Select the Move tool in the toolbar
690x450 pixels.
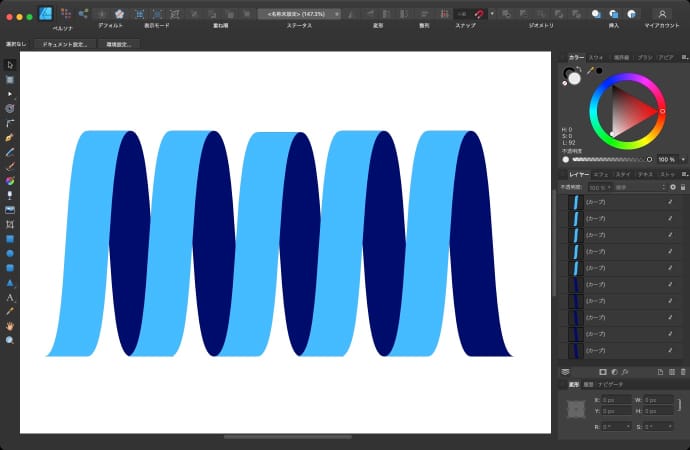click(x=10, y=64)
